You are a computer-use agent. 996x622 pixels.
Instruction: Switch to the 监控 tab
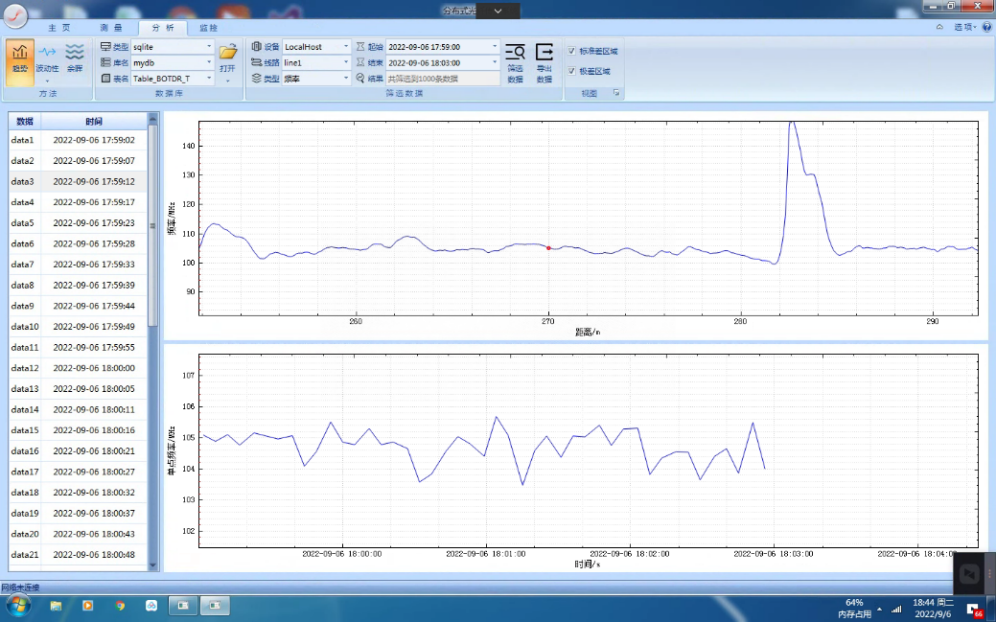coord(208,28)
